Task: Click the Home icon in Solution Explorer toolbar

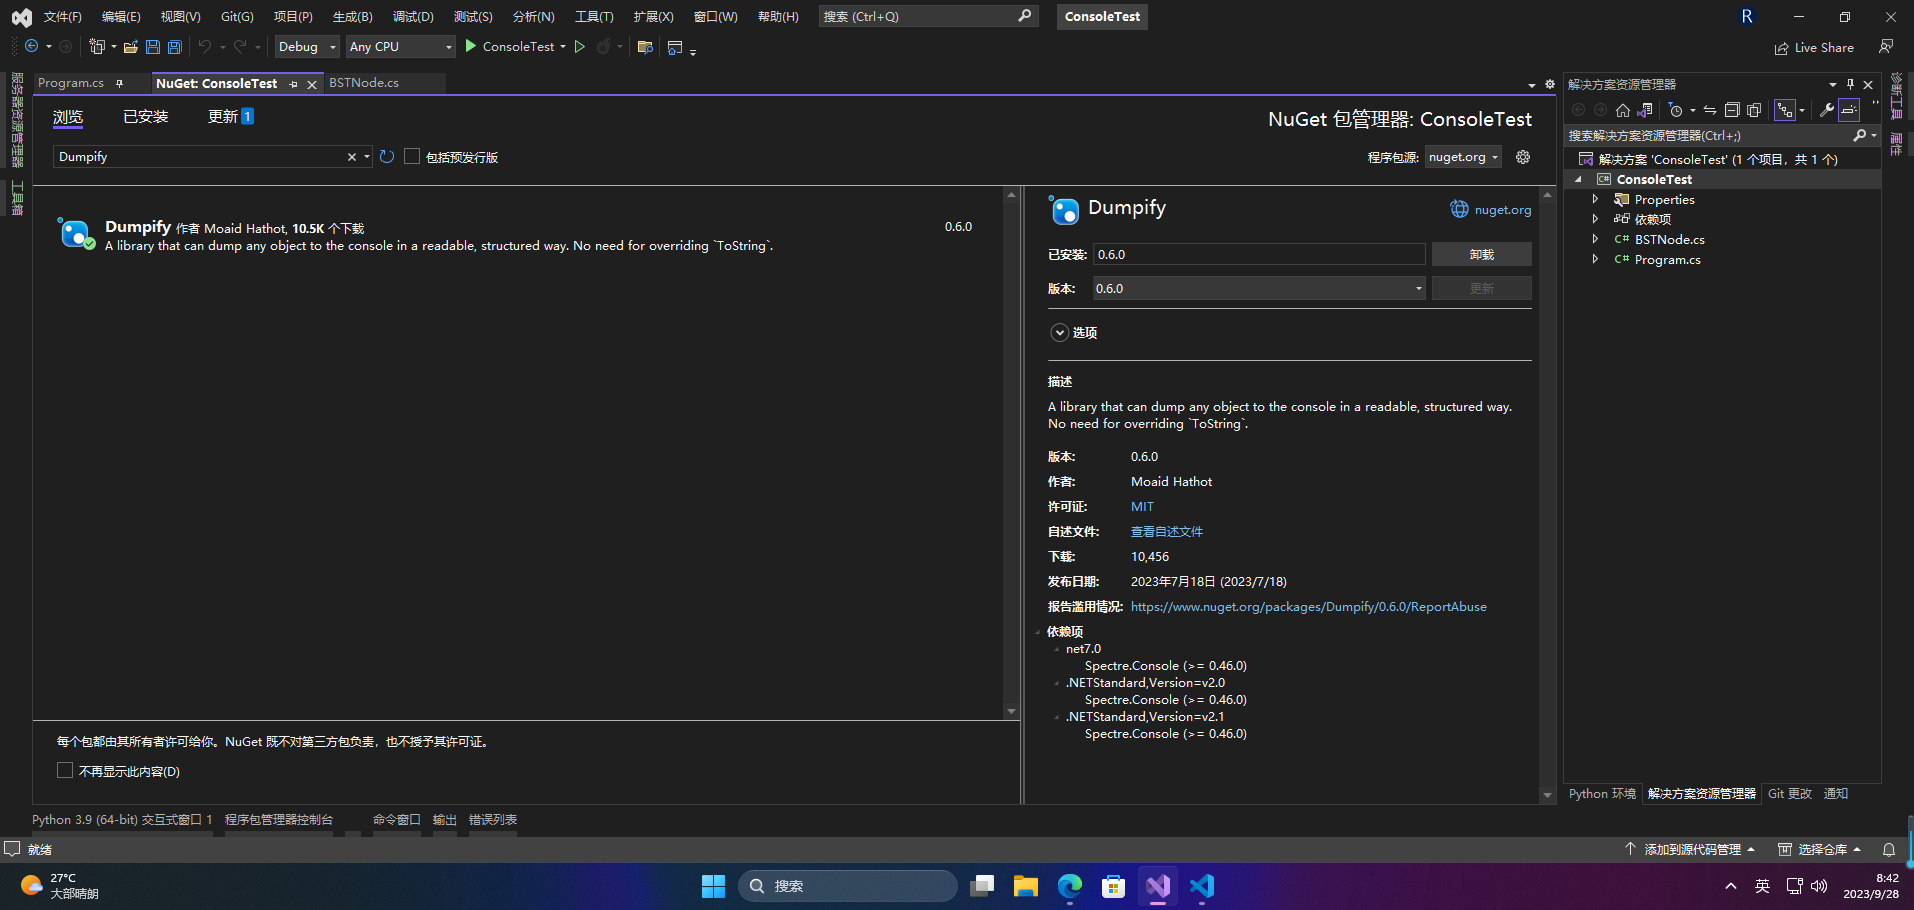Action: (1622, 110)
